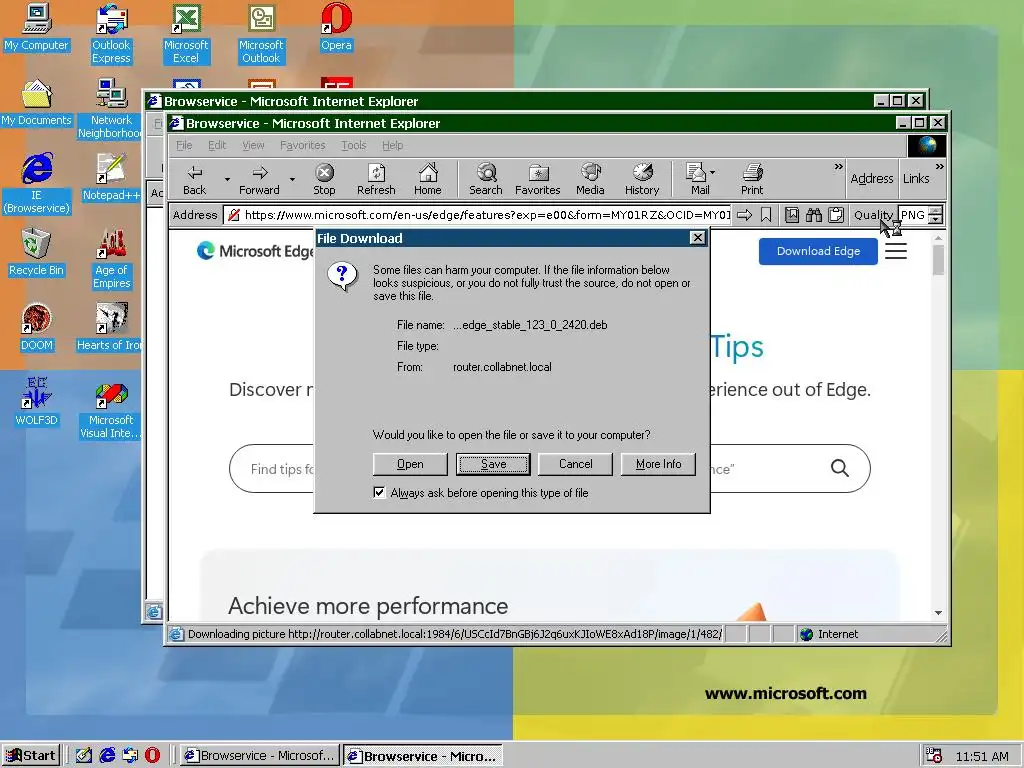
Task: Open the View menu
Action: coord(253,145)
